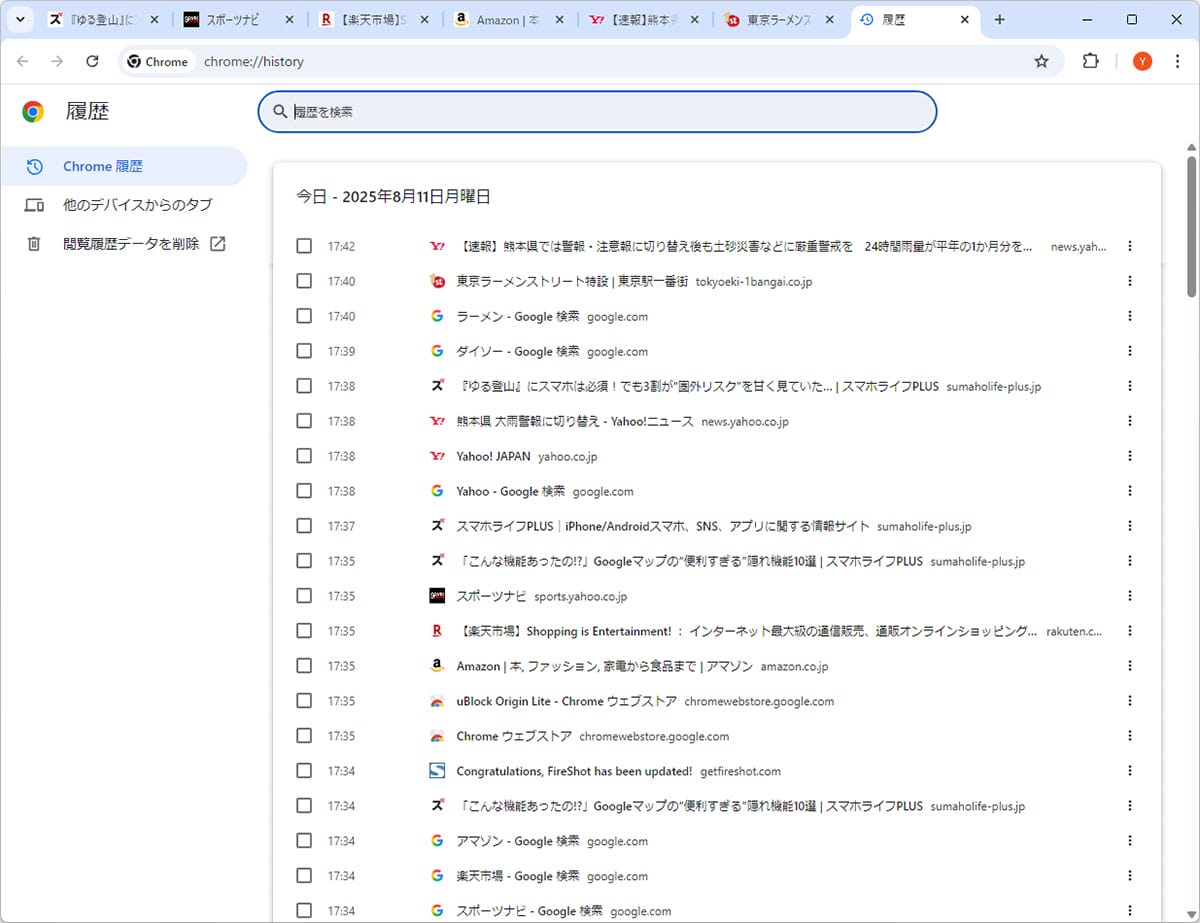Click the vertical page scrollbar thumb
The height and width of the screenshot is (923, 1200).
(x=1191, y=226)
